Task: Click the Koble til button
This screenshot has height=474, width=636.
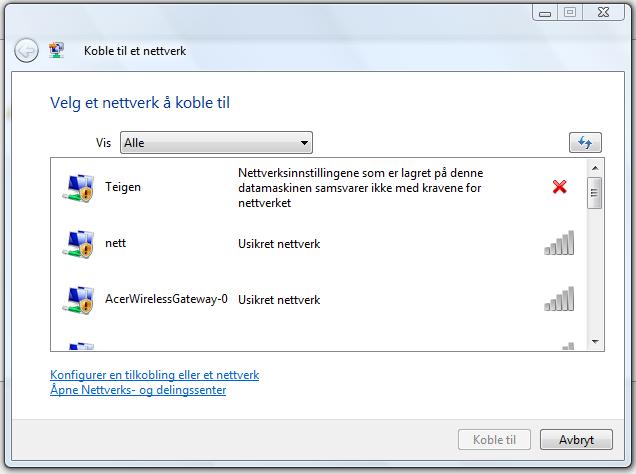Action: pos(494,440)
